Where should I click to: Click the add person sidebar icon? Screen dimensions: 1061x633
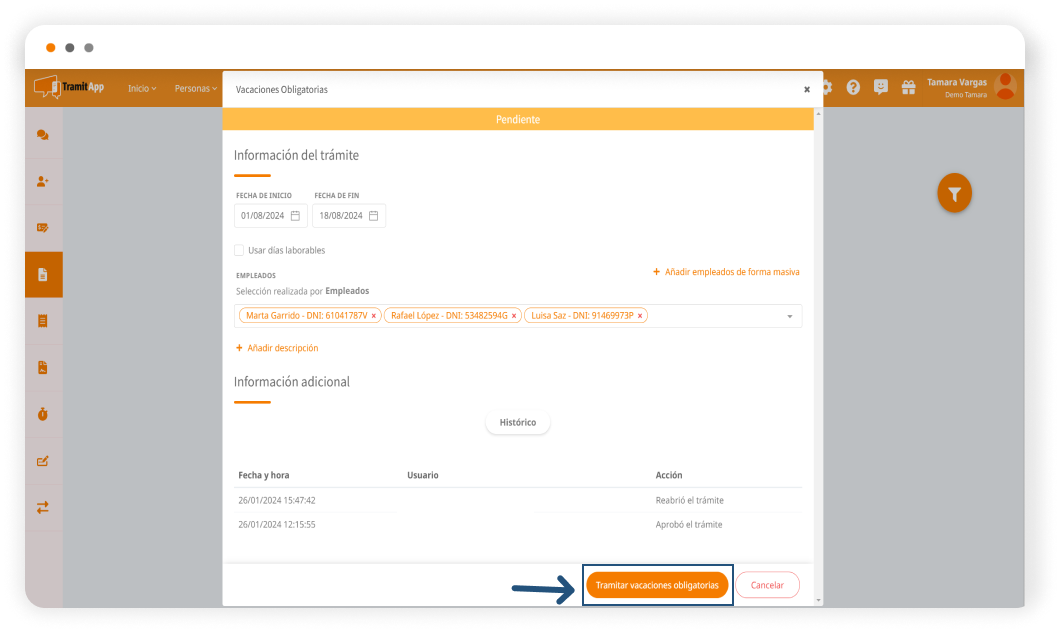pos(43,182)
